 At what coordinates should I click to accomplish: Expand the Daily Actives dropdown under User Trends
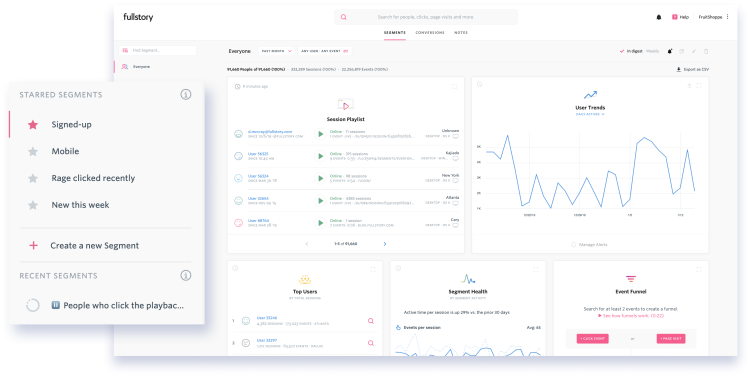[590, 114]
